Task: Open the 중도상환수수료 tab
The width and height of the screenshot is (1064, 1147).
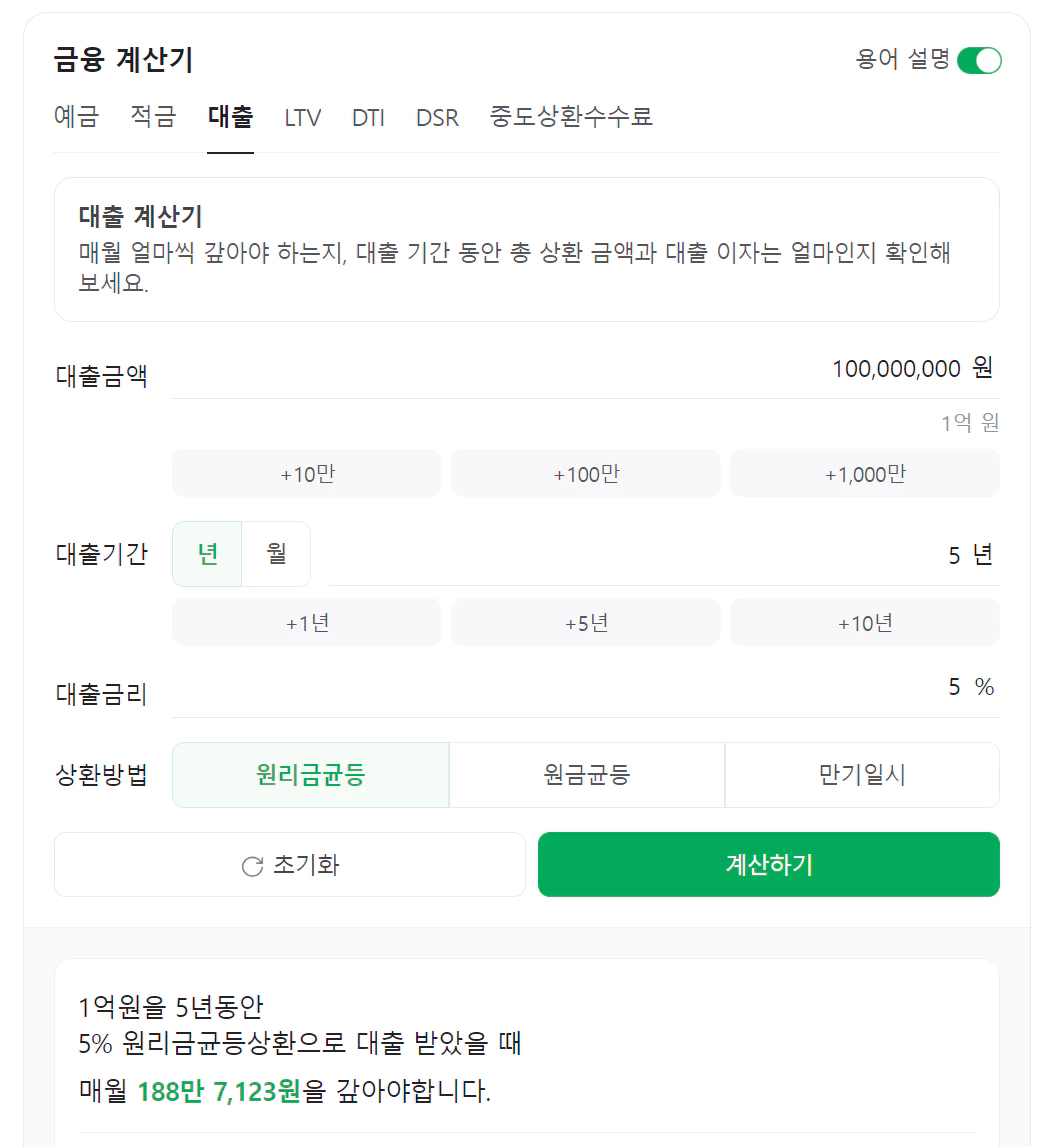Action: 569,117
